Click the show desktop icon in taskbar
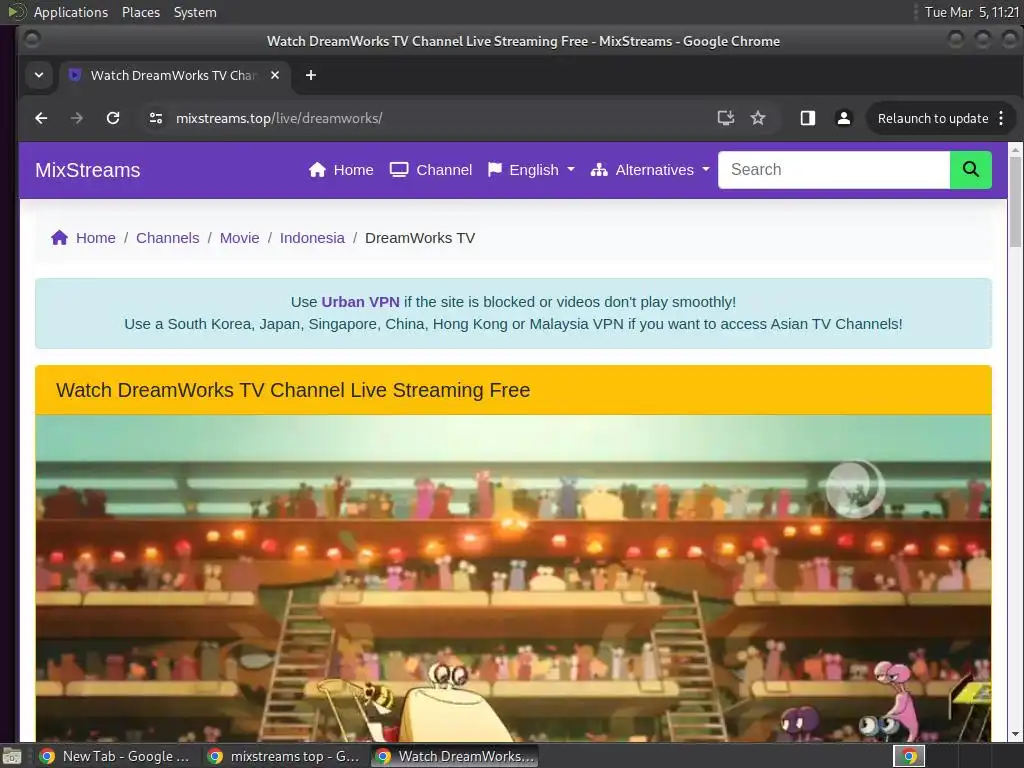 [12, 756]
